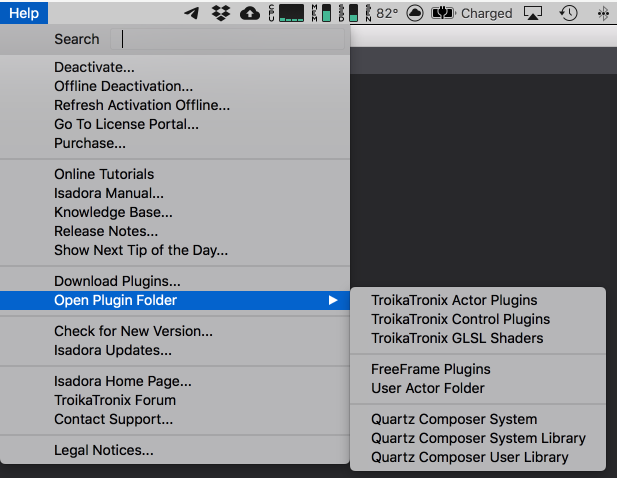Open Quartz Composer System Library folder

coord(478,438)
